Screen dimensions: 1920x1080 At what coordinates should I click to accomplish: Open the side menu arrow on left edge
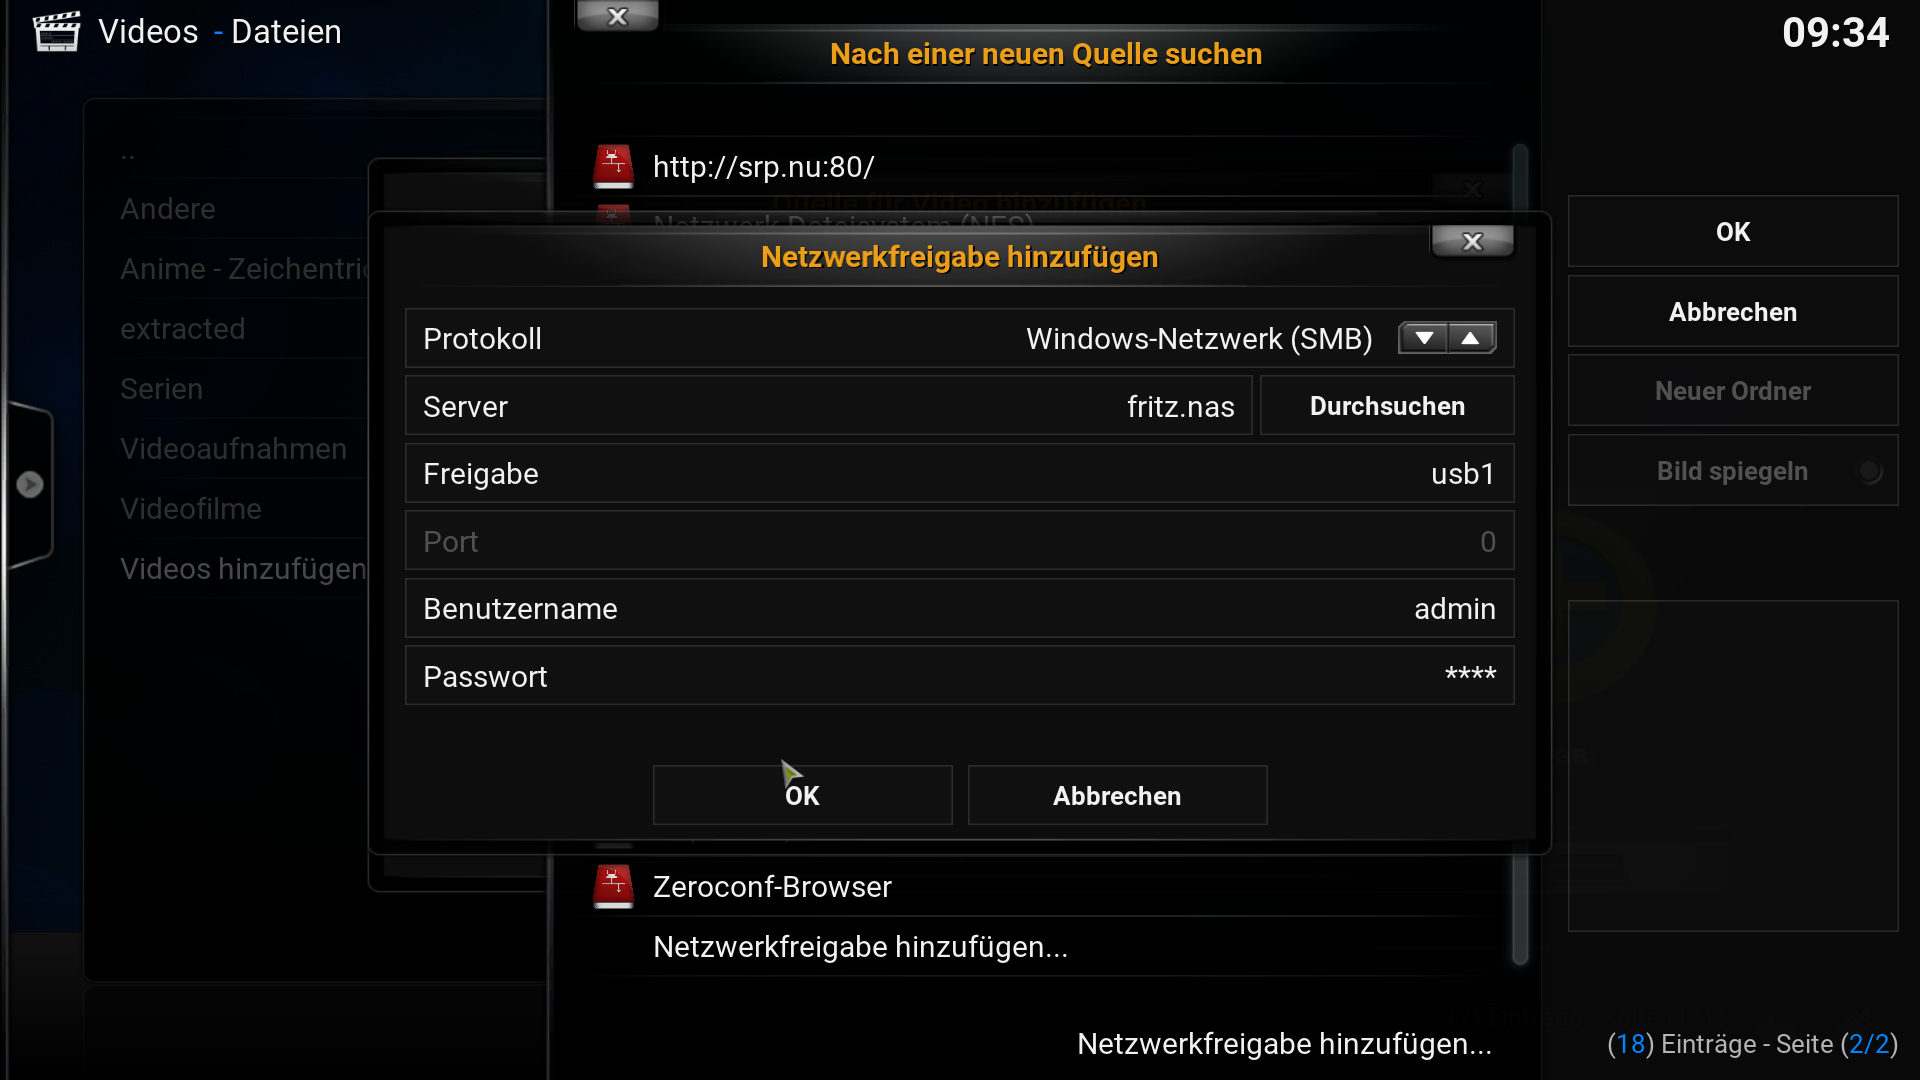coord(30,484)
